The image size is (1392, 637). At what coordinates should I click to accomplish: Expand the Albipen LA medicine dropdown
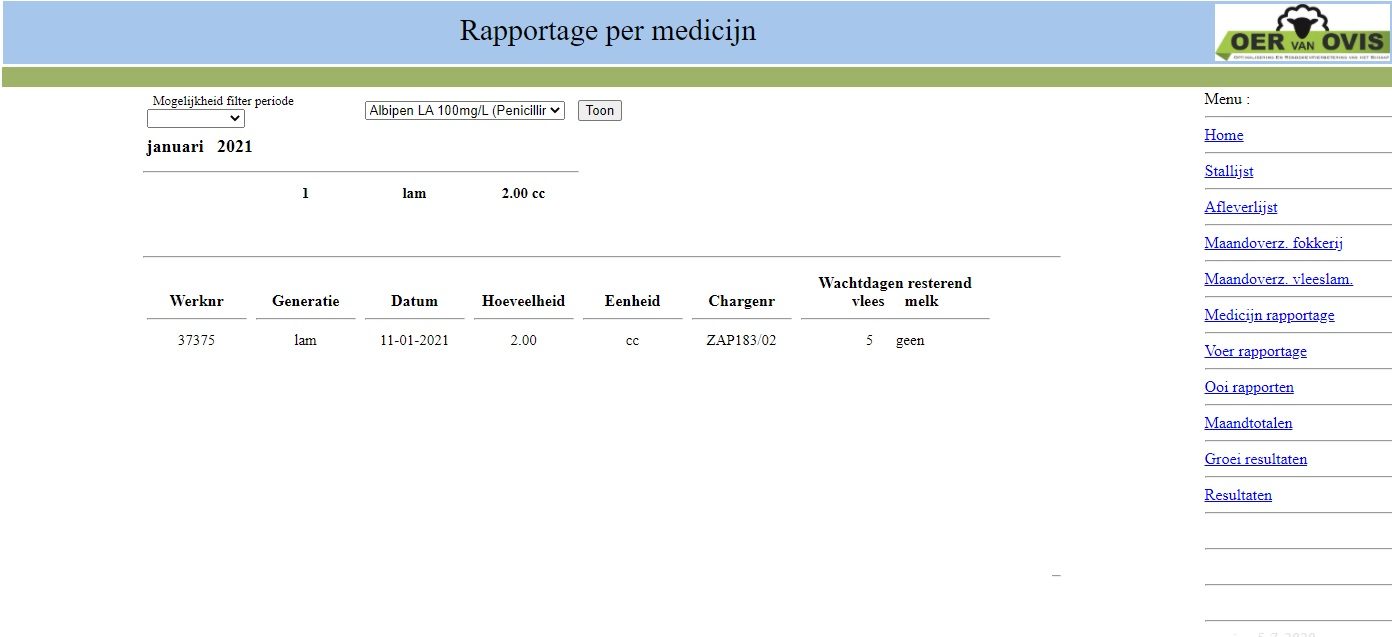[x=465, y=111]
